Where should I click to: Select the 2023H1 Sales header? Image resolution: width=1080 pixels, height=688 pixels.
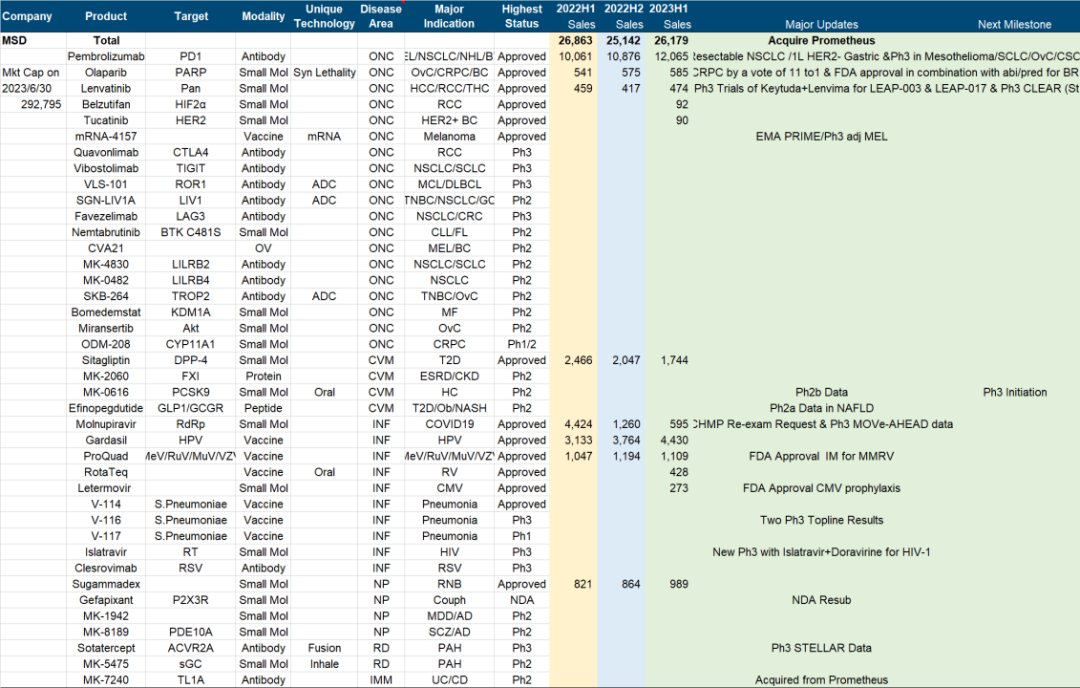click(669, 16)
